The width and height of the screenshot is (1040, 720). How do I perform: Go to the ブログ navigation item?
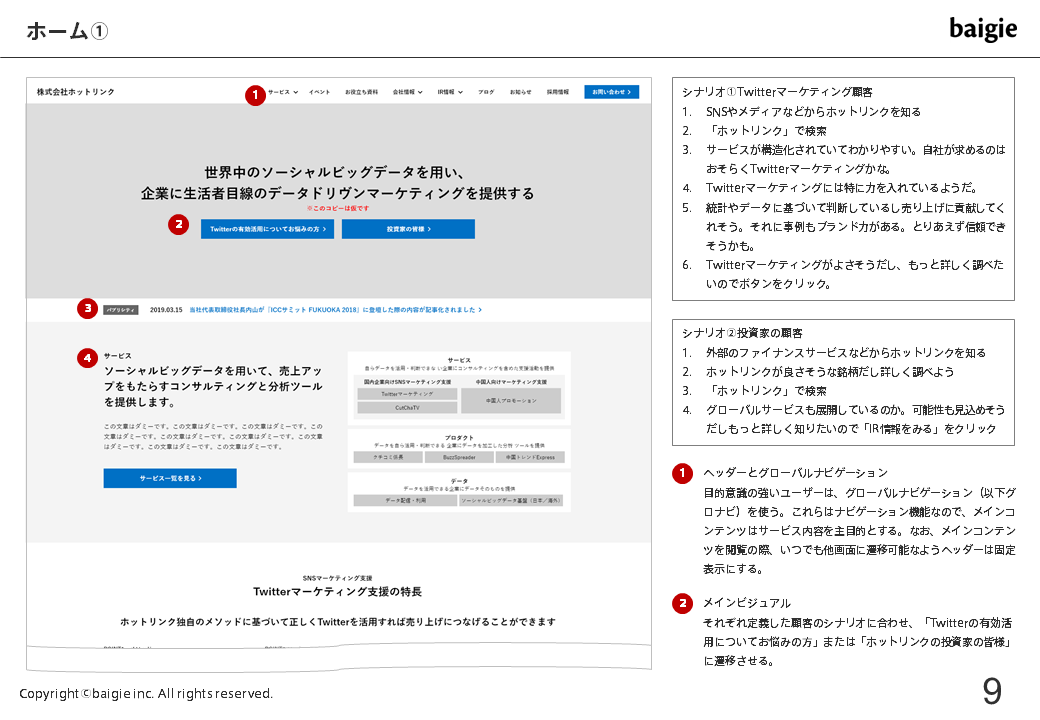pyautogui.click(x=486, y=92)
